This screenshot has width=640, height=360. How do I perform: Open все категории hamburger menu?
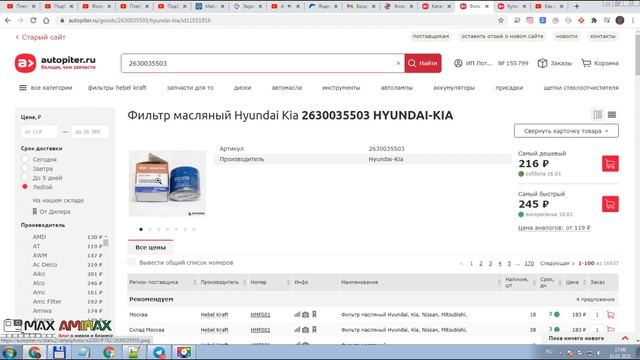click(23, 88)
